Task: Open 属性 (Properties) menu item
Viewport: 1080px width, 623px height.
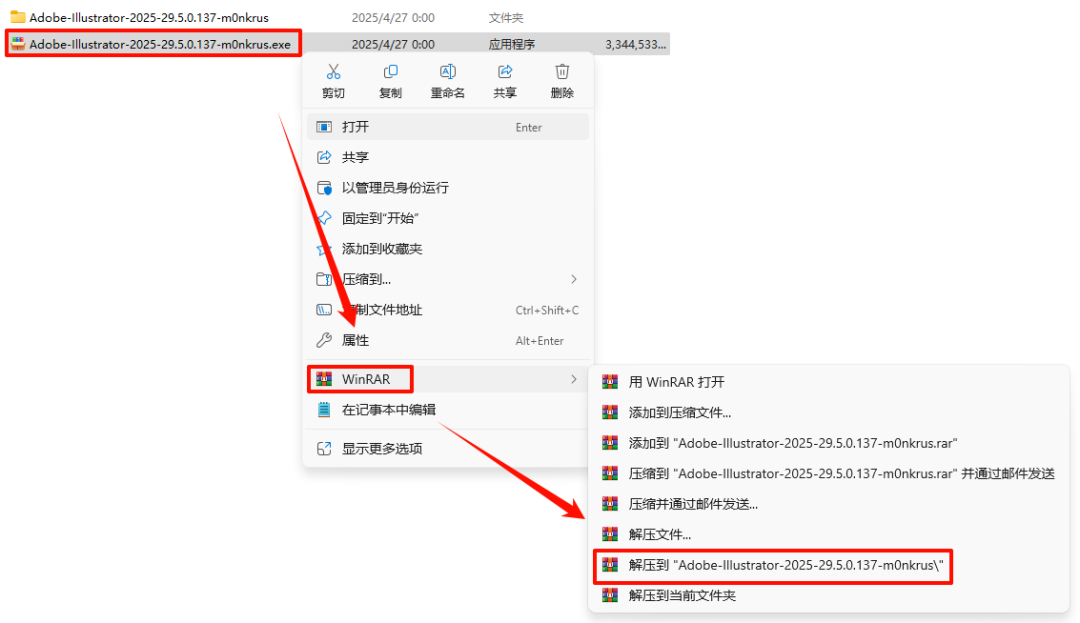Action: click(448, 340)
